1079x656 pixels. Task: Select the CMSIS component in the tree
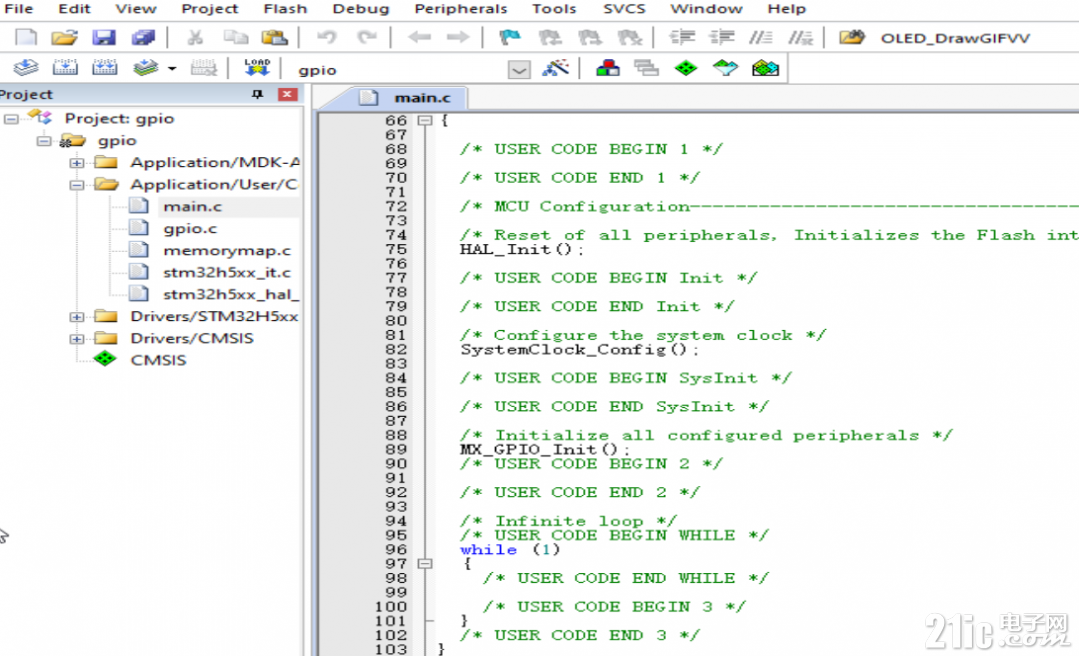coord(158,361)
